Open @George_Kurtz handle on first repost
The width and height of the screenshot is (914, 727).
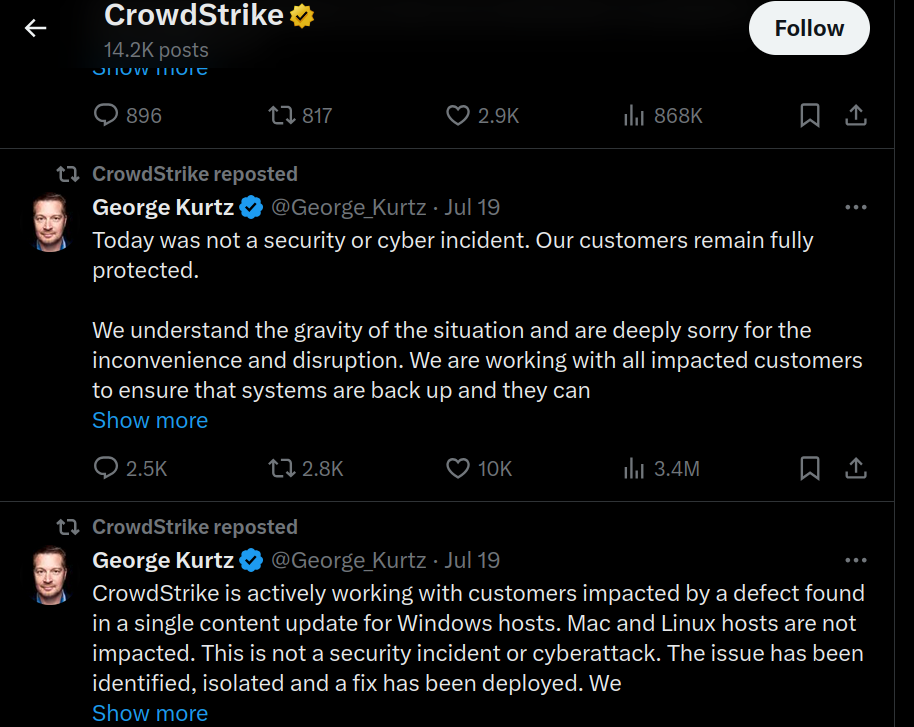[349, 208]
